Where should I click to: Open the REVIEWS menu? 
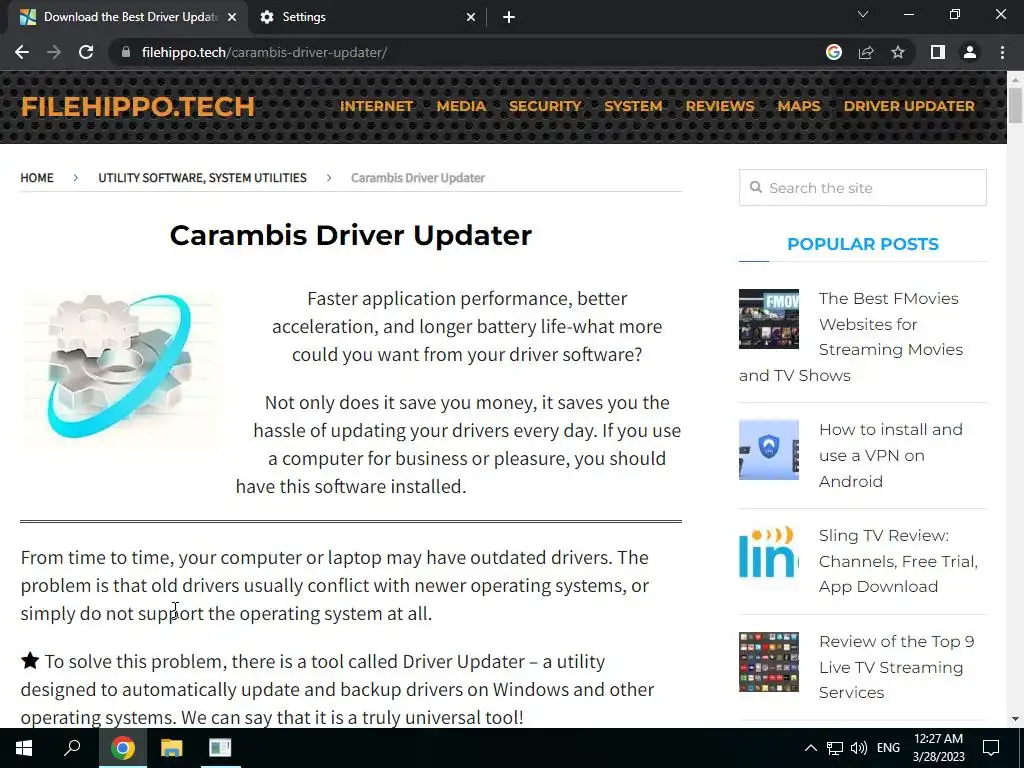click(720, 106)
